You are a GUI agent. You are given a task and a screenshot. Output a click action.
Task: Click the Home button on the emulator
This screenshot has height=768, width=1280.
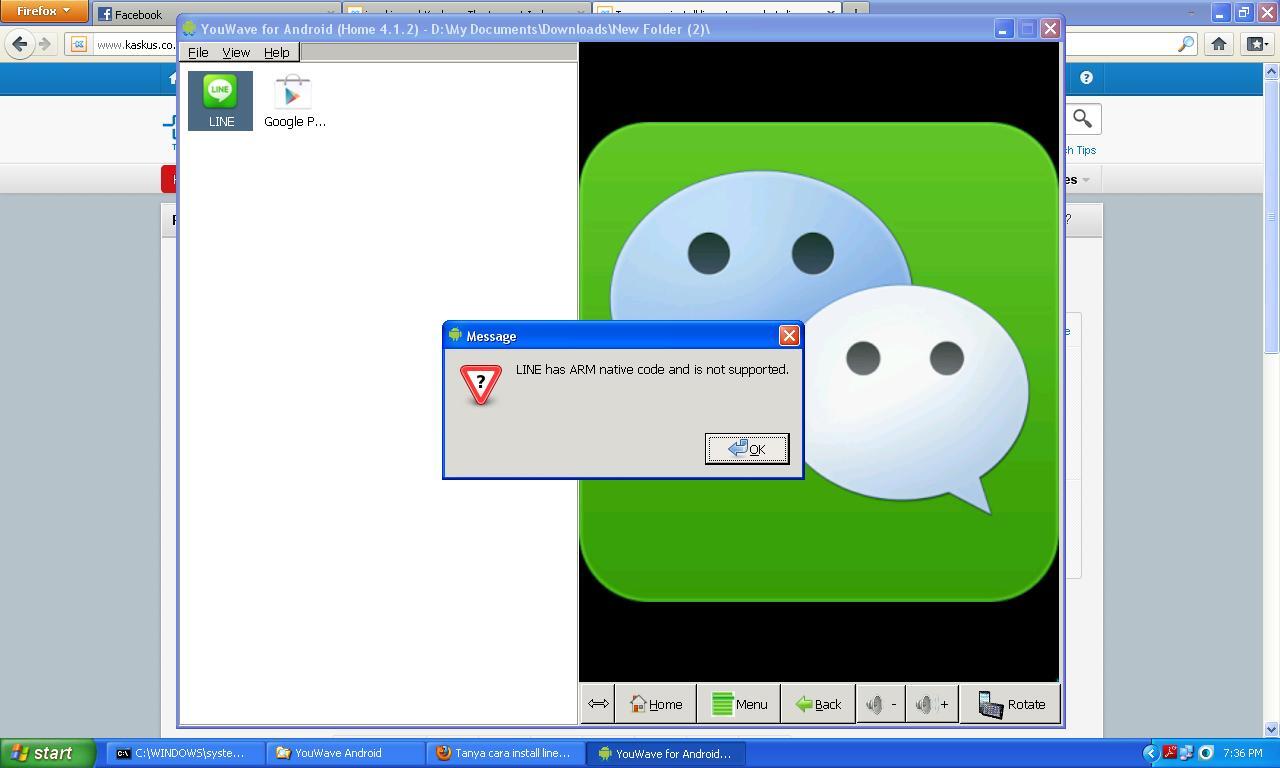click(656, 704)
